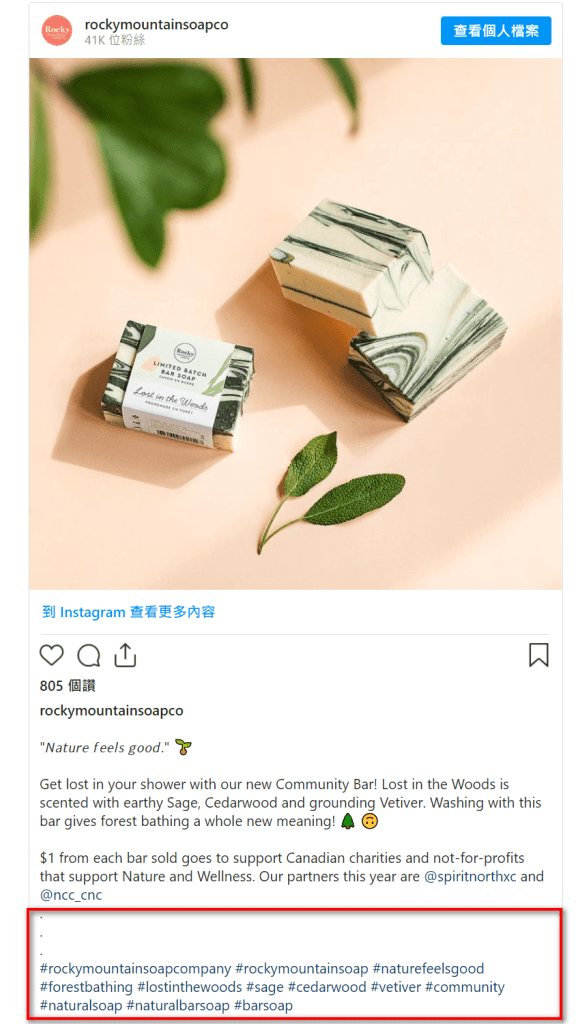Click the 805 個讚 likes count
Viewport: 576px width, 1024px height.
tap(68, 686)
